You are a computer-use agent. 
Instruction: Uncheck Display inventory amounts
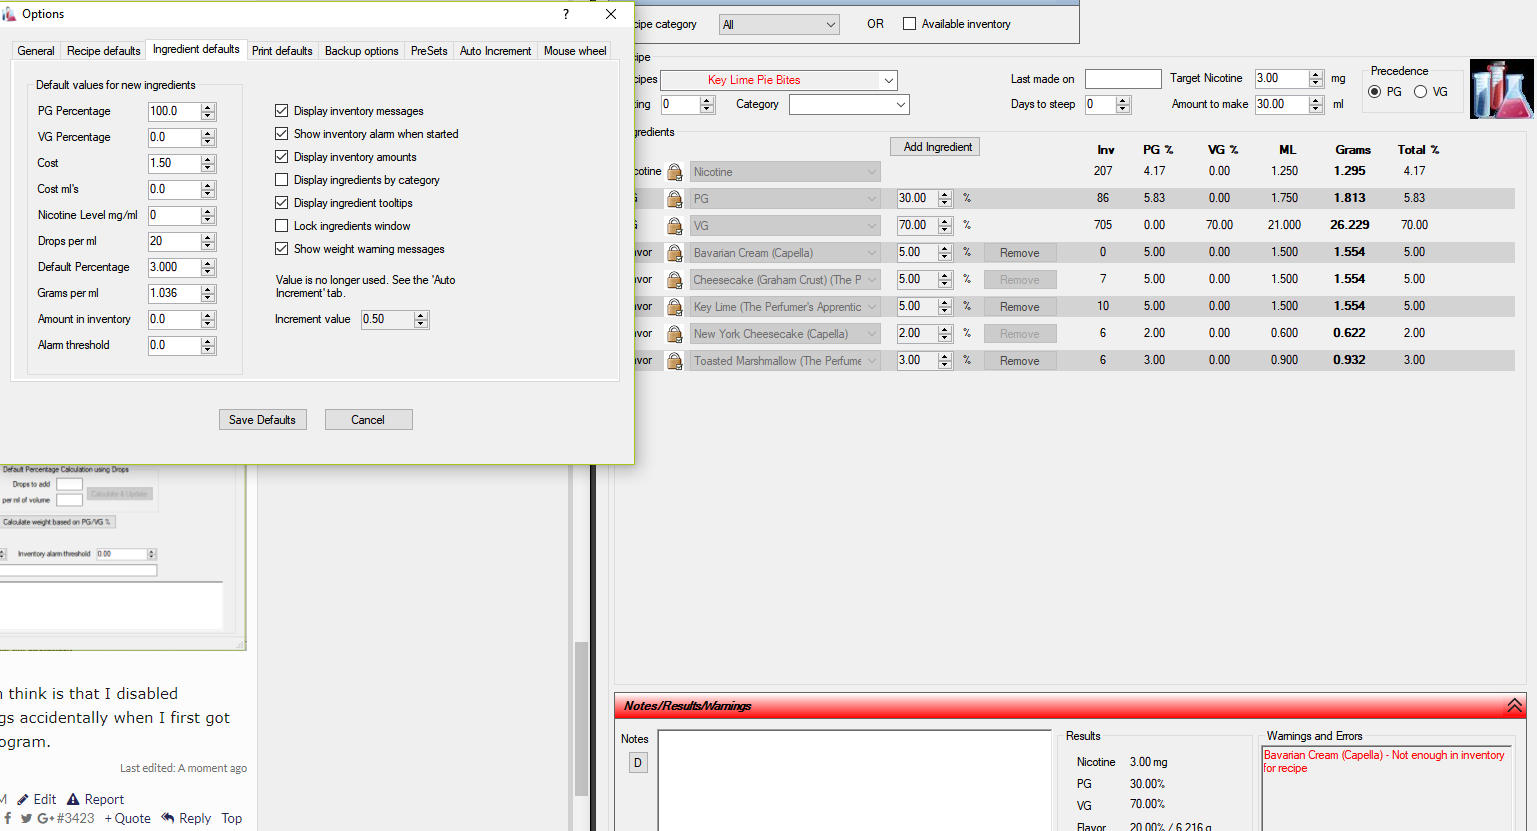pos(282,157)
